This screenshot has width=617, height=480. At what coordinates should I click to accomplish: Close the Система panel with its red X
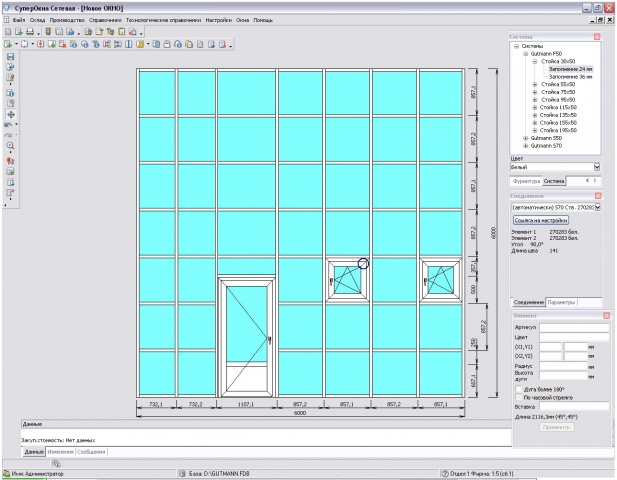(x=597, y=37)
